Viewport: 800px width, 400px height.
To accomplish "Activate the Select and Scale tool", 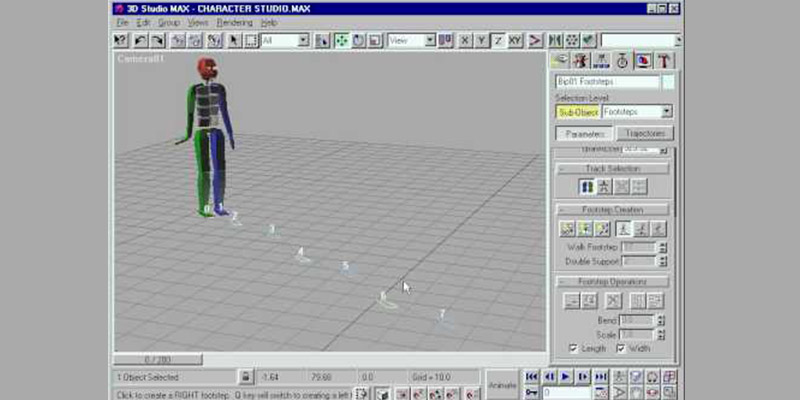I will pyautogui.click(x=375, y=40).
